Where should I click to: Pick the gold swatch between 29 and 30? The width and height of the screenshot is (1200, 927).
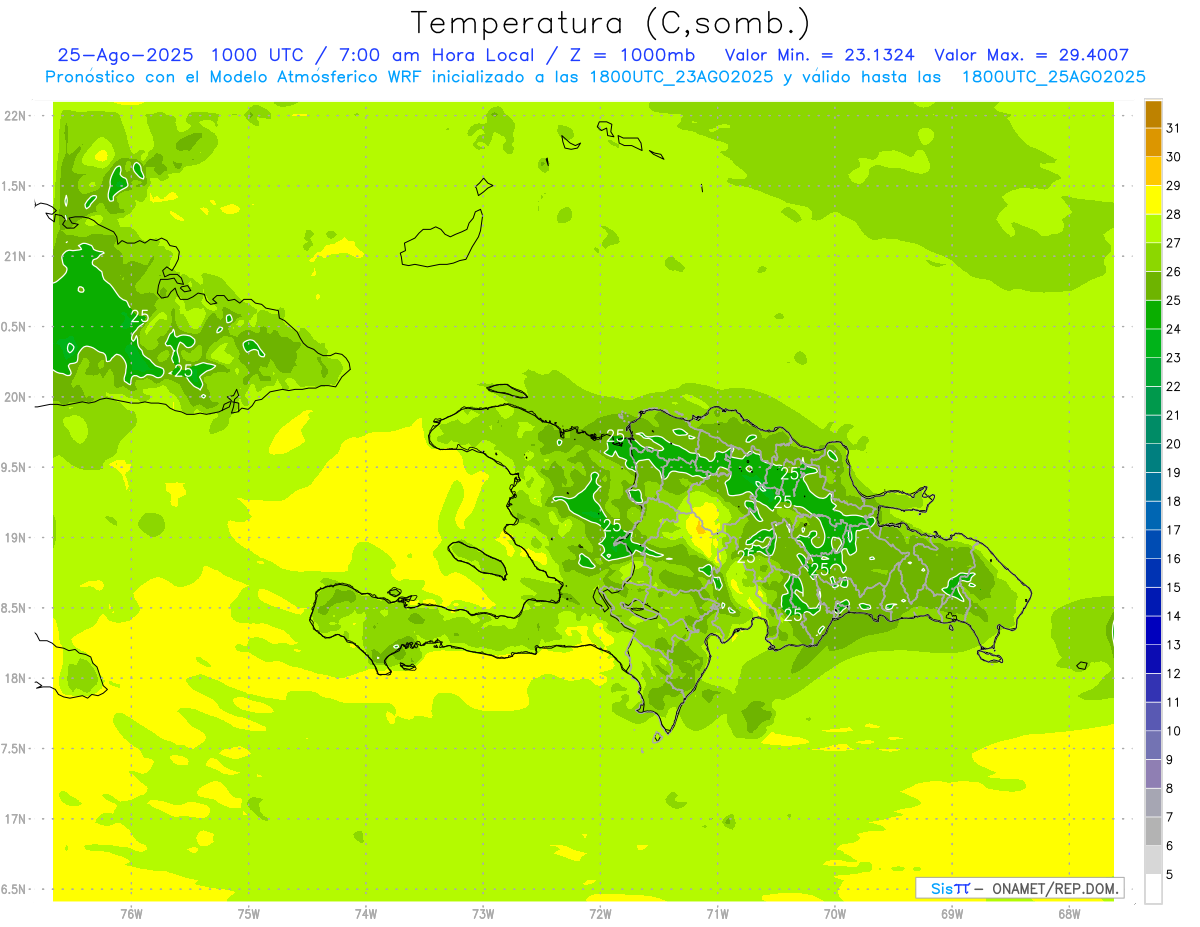[1153, 171]
